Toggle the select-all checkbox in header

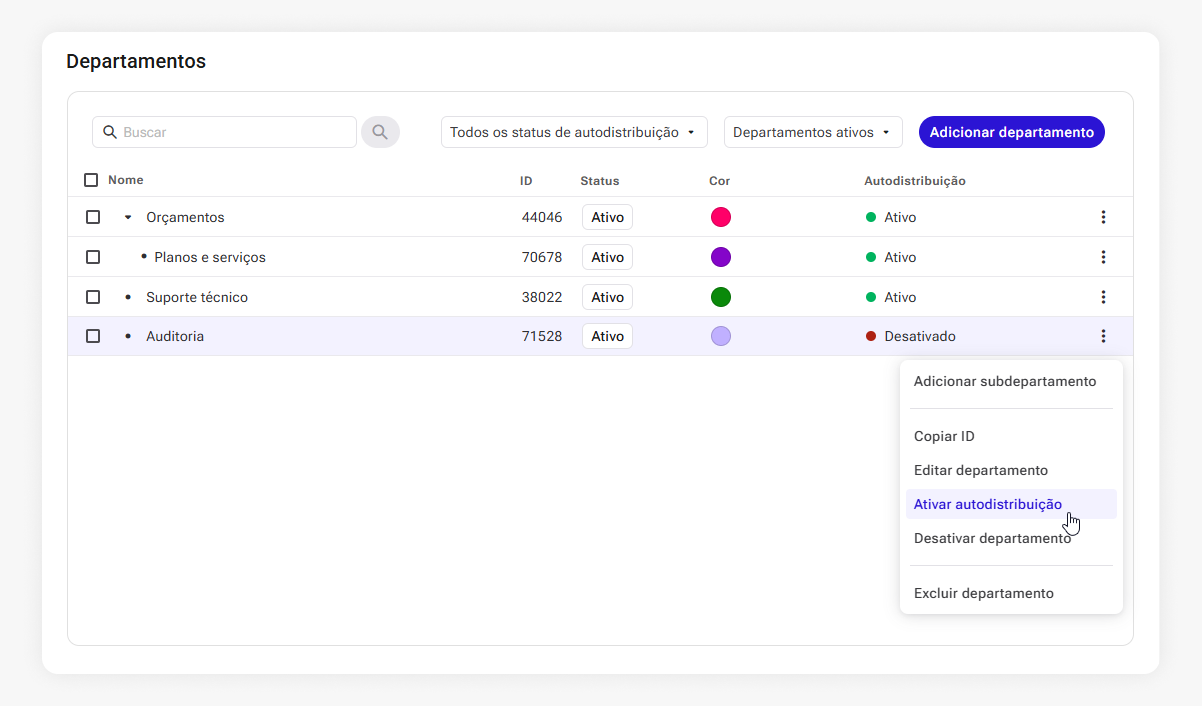[91, 180]
